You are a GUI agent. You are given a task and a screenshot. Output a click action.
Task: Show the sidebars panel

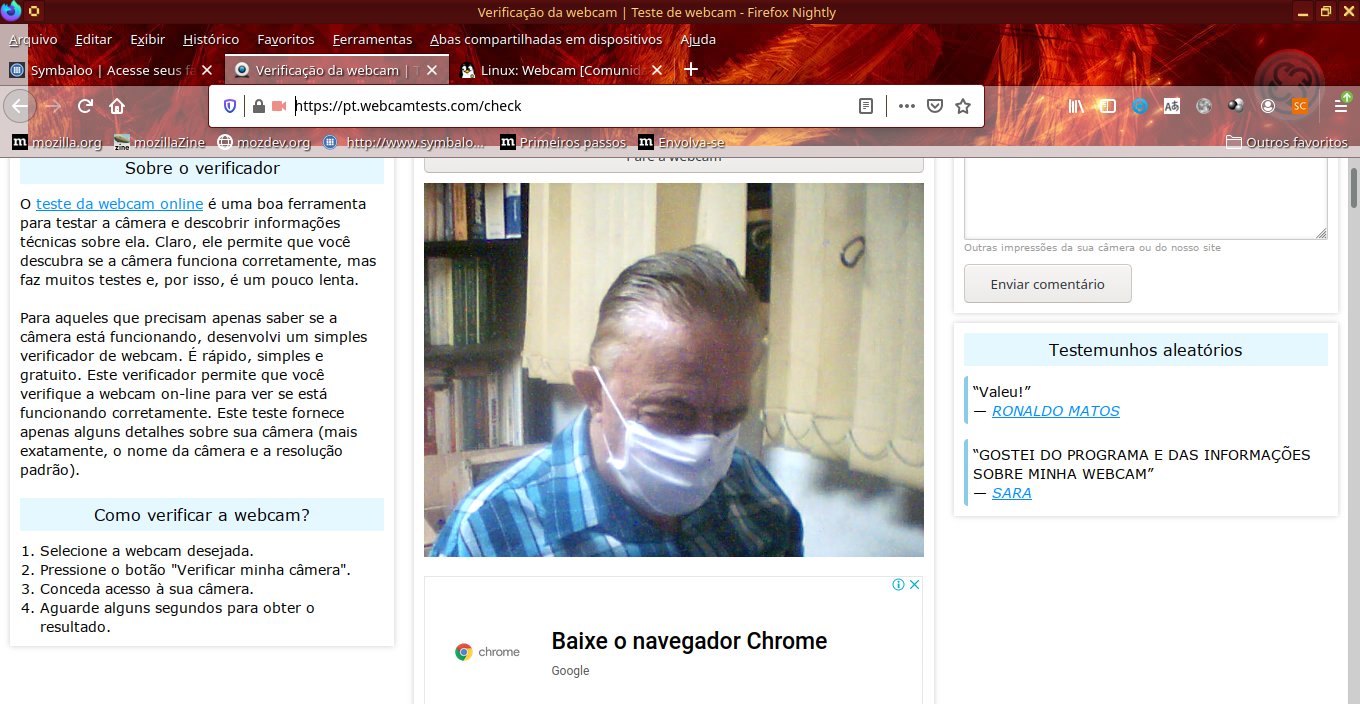click(x=1108, y=106)
